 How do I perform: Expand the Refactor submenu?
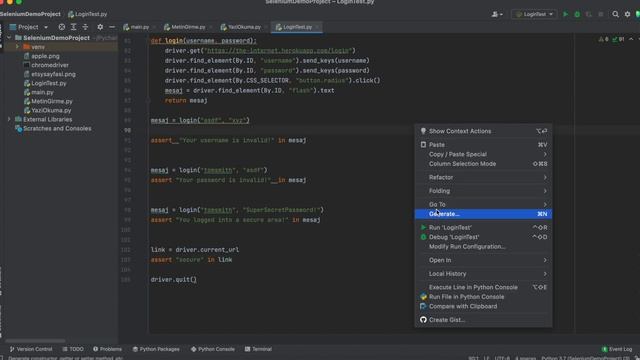point(483,177)
